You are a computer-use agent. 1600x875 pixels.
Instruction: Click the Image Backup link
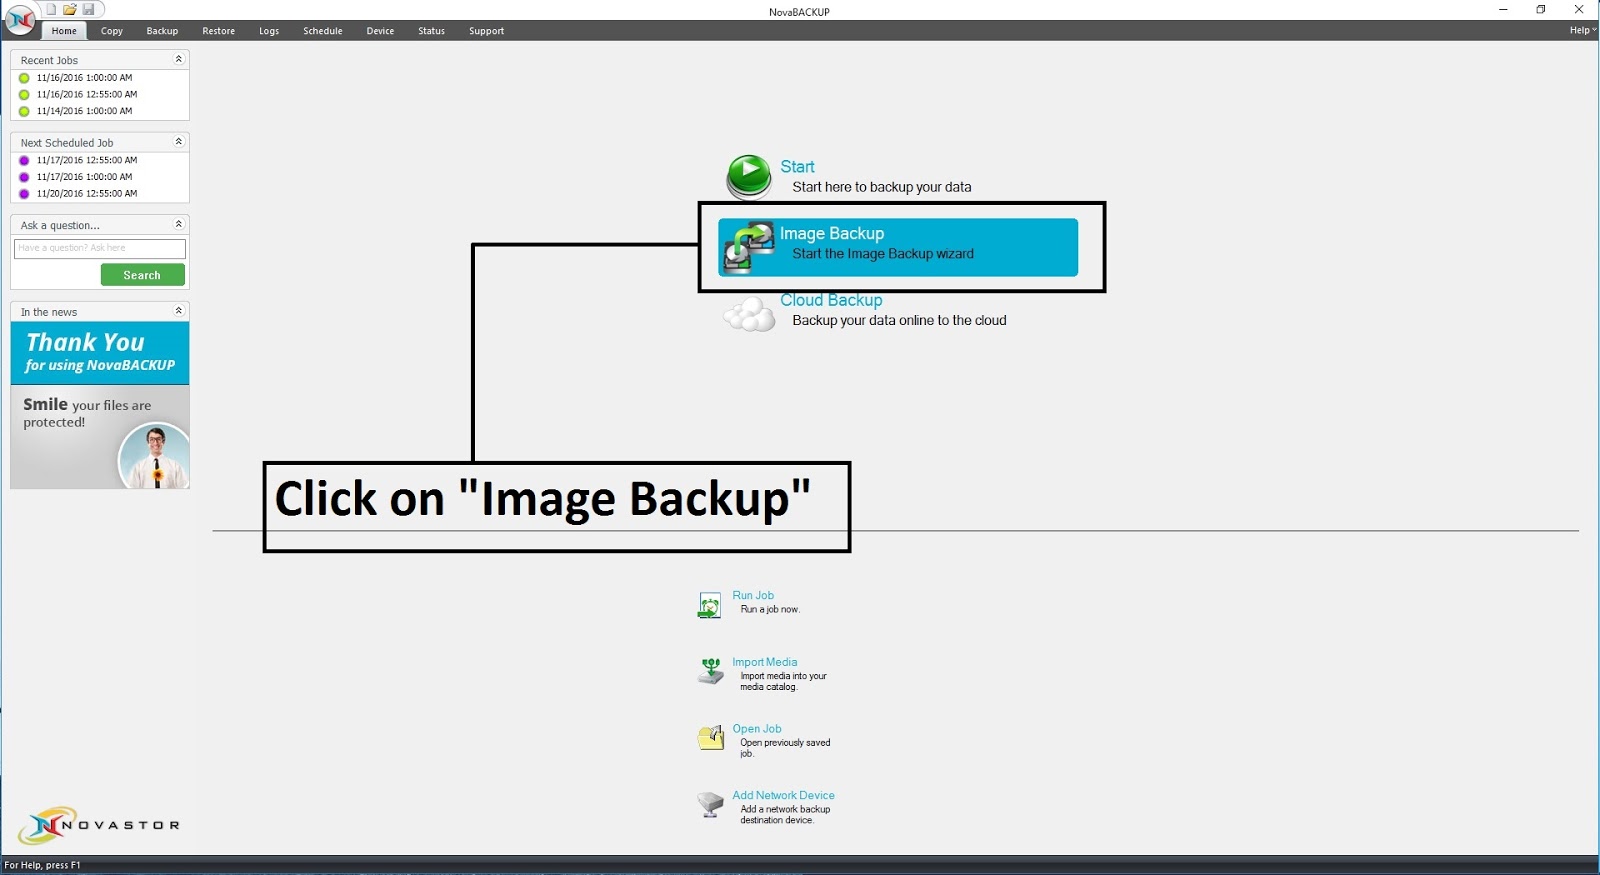(x=832, y=233)
